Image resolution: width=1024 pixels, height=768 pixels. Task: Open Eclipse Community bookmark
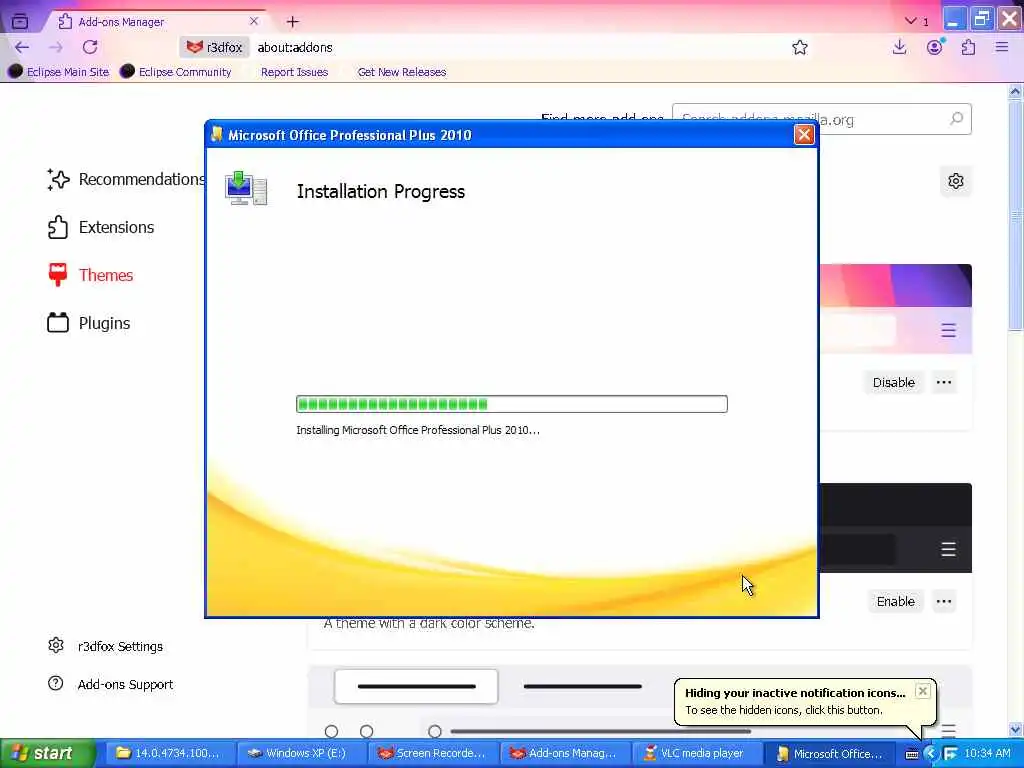click(176, 72)
